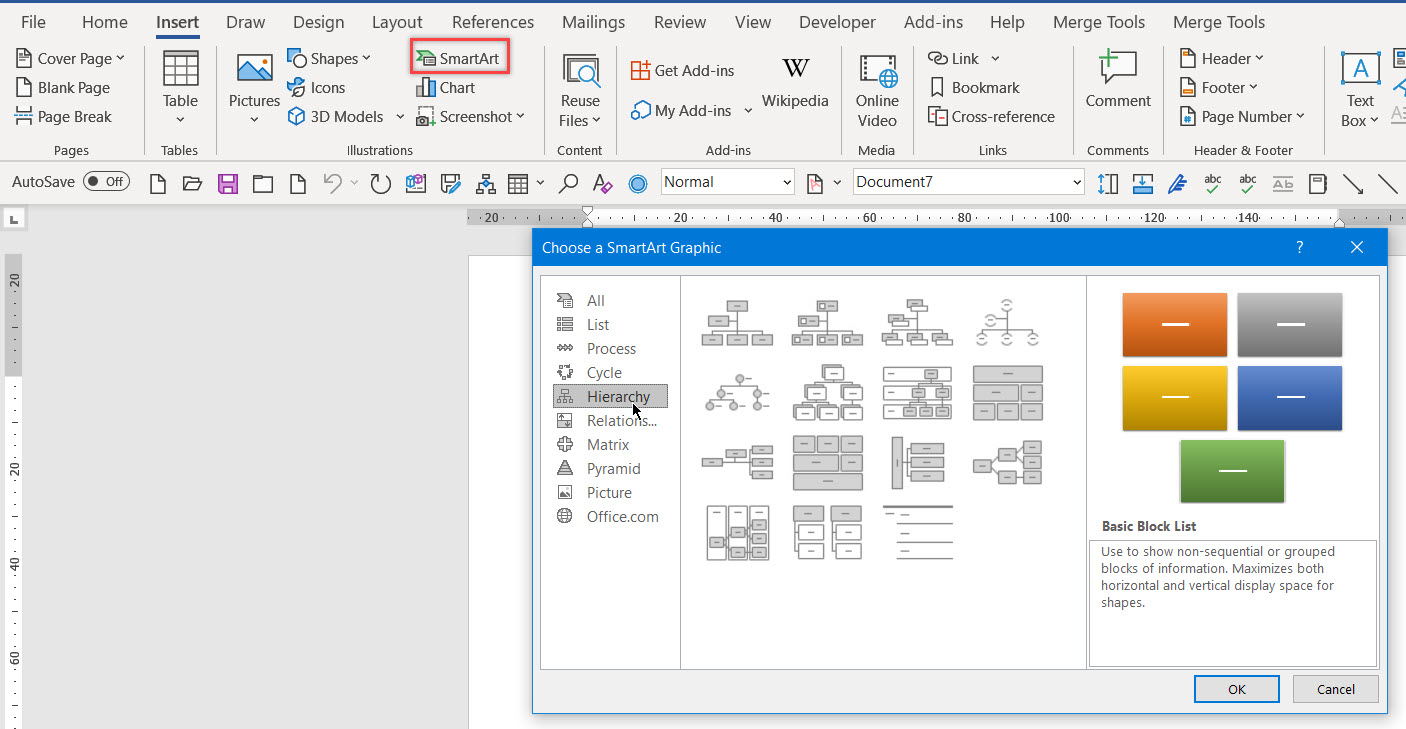The height and width of the screenshot is (729, 1406).
Task: Pick Name and Title Organization Chart layout
Action: coord(918,323)
